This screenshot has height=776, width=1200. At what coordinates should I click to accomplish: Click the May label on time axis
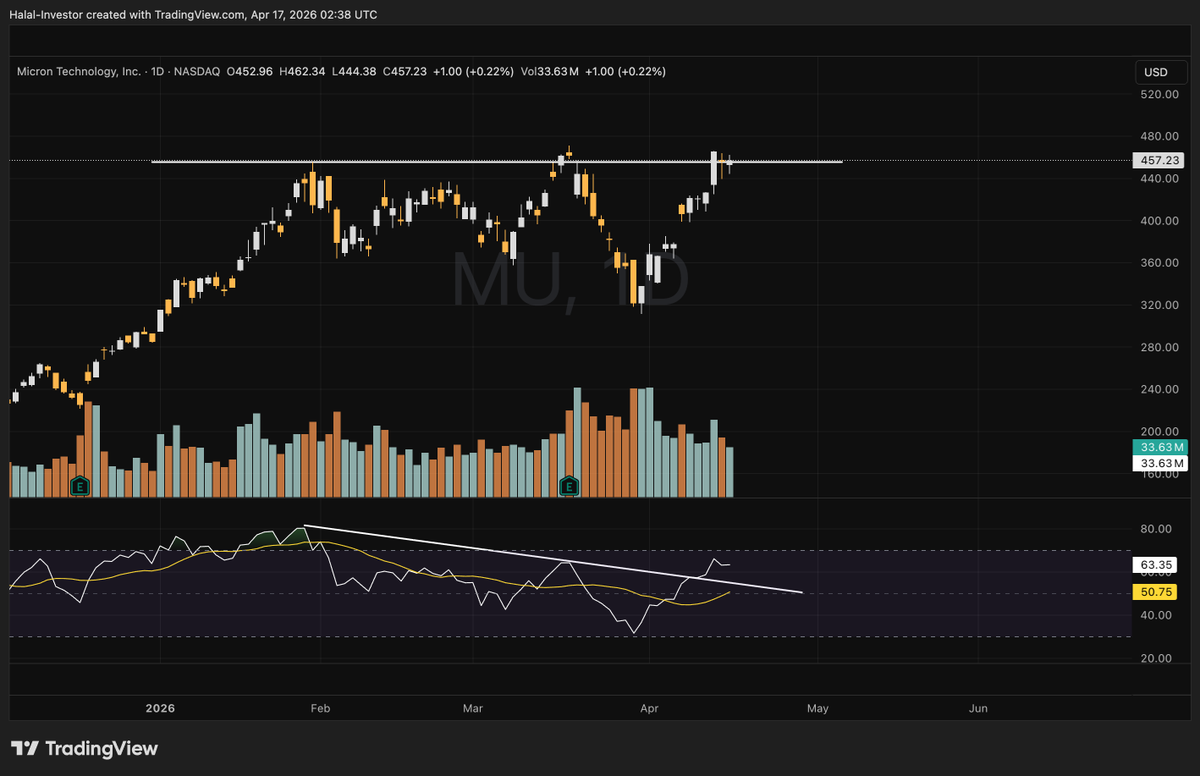817,708
